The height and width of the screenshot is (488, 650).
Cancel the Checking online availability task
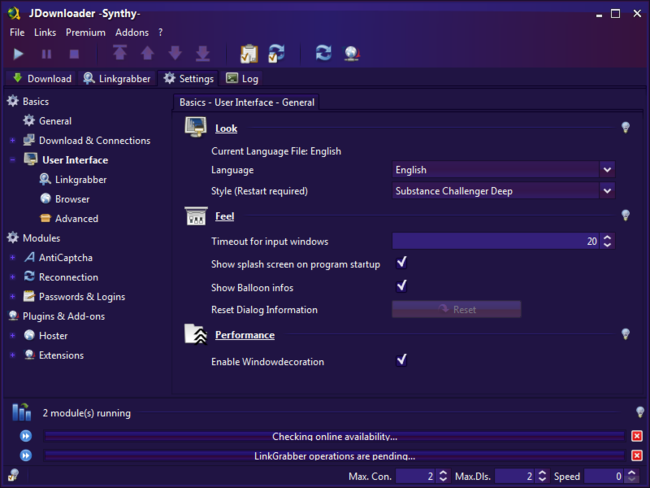(637, 436)
